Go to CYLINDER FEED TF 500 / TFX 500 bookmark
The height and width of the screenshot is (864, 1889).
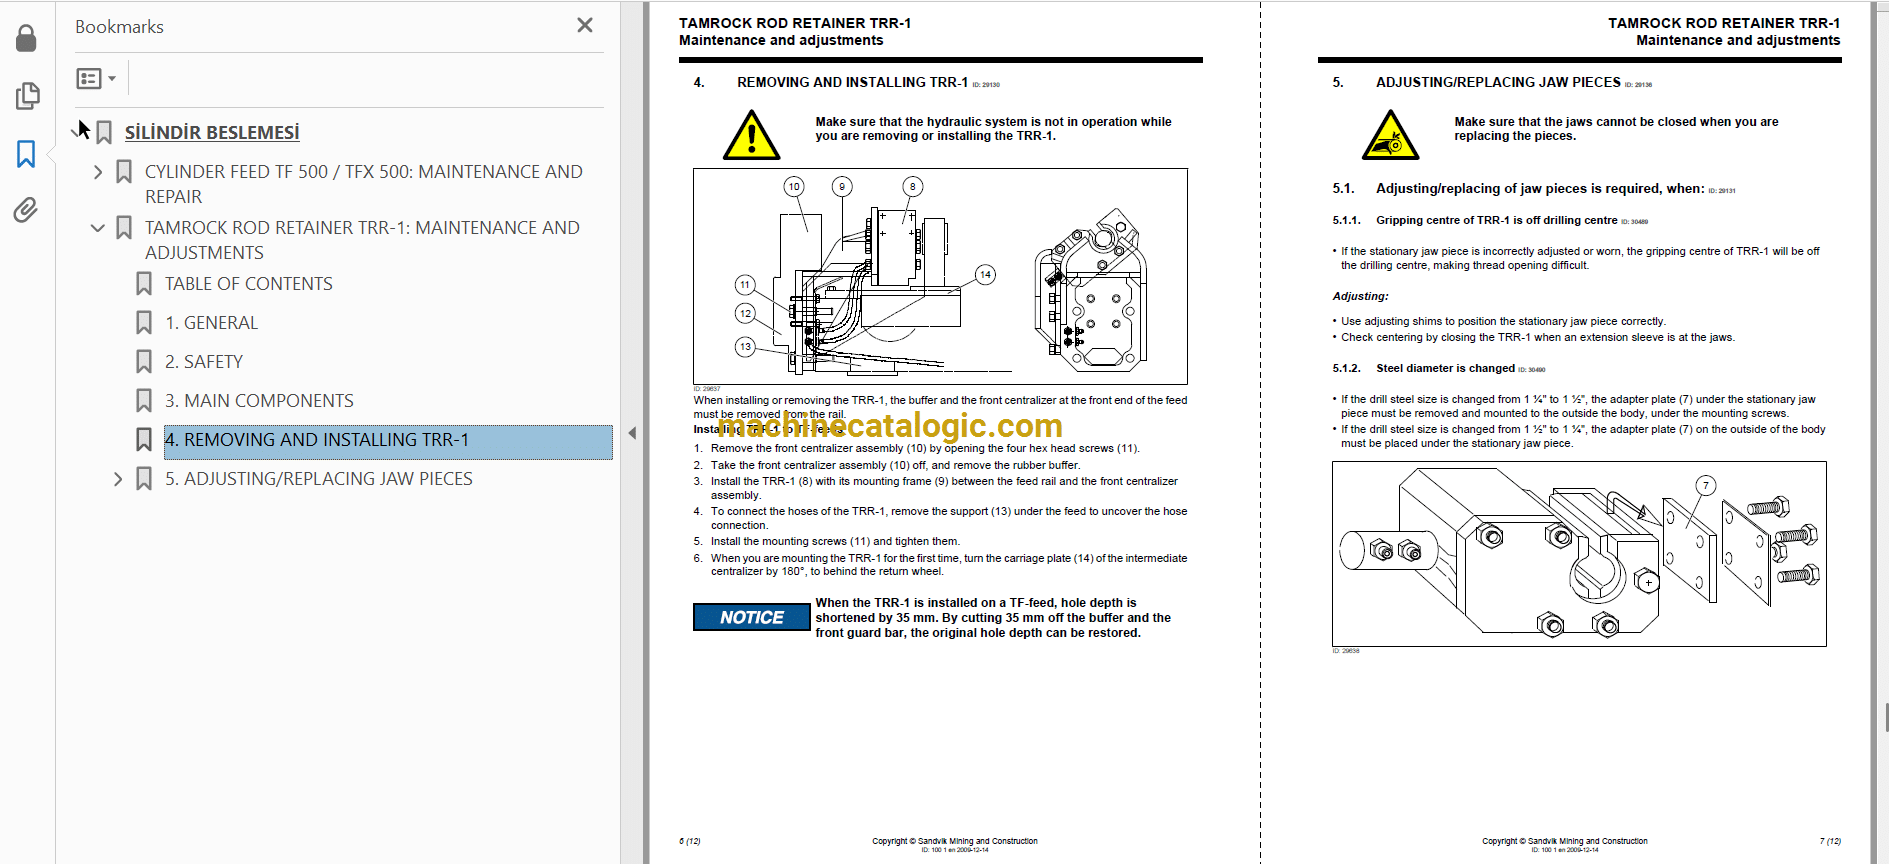point(364,184)
